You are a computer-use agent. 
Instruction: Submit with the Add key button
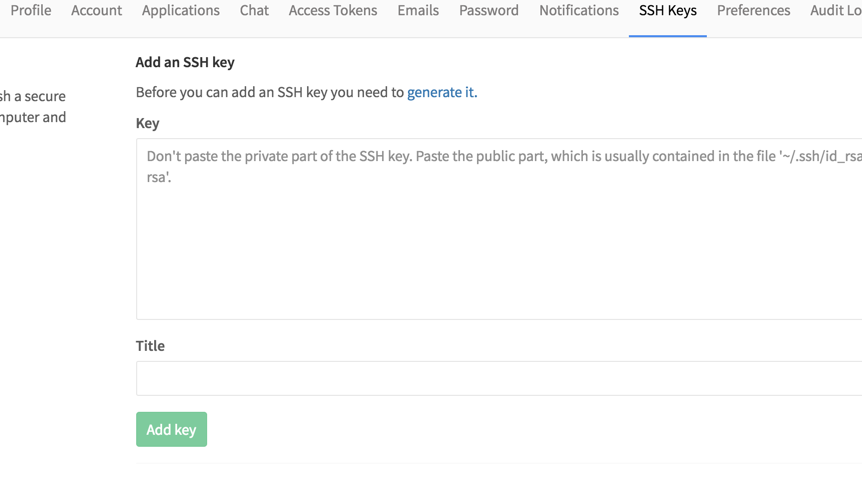click(x=172, y=429)
